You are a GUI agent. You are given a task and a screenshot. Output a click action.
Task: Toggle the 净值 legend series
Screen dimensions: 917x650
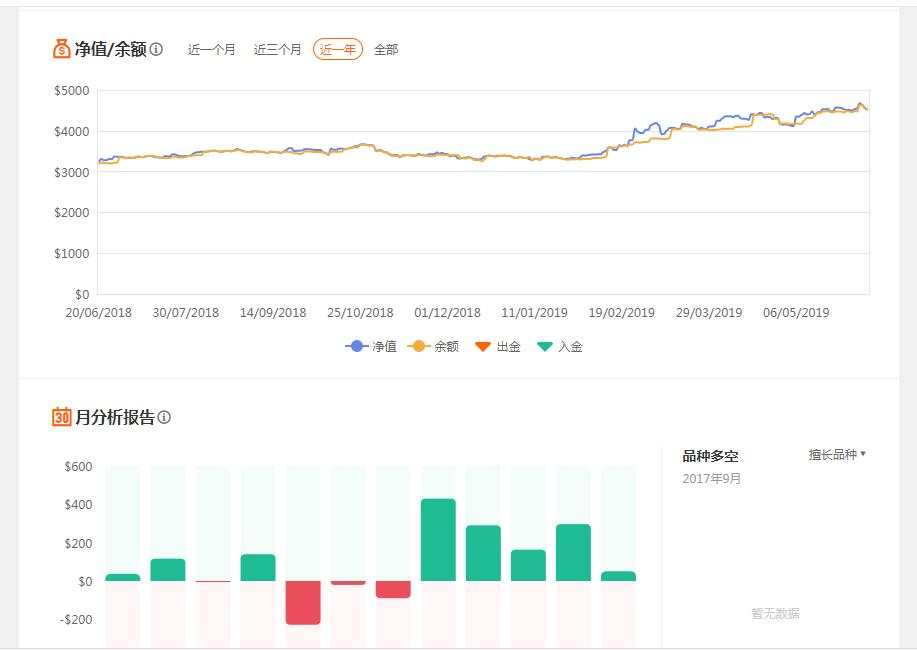click(x=371, y=346)
